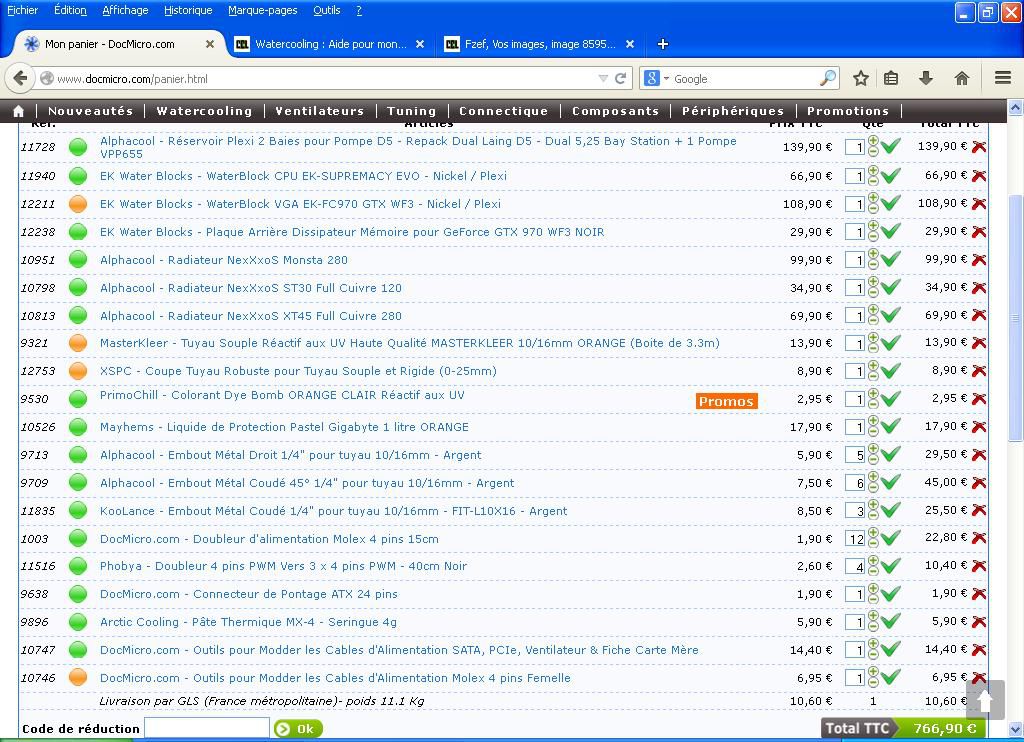This screenshot has width=1024, height=742.
Task: Increase quantity of KooLance Embout Métal Coudé
Action: [x=873, y=505]
